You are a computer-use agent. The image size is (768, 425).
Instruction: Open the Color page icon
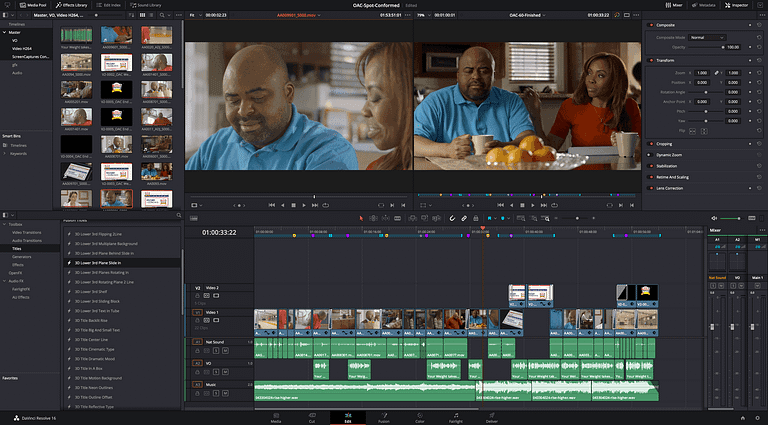pyautogui.click(x=420, y=416)
